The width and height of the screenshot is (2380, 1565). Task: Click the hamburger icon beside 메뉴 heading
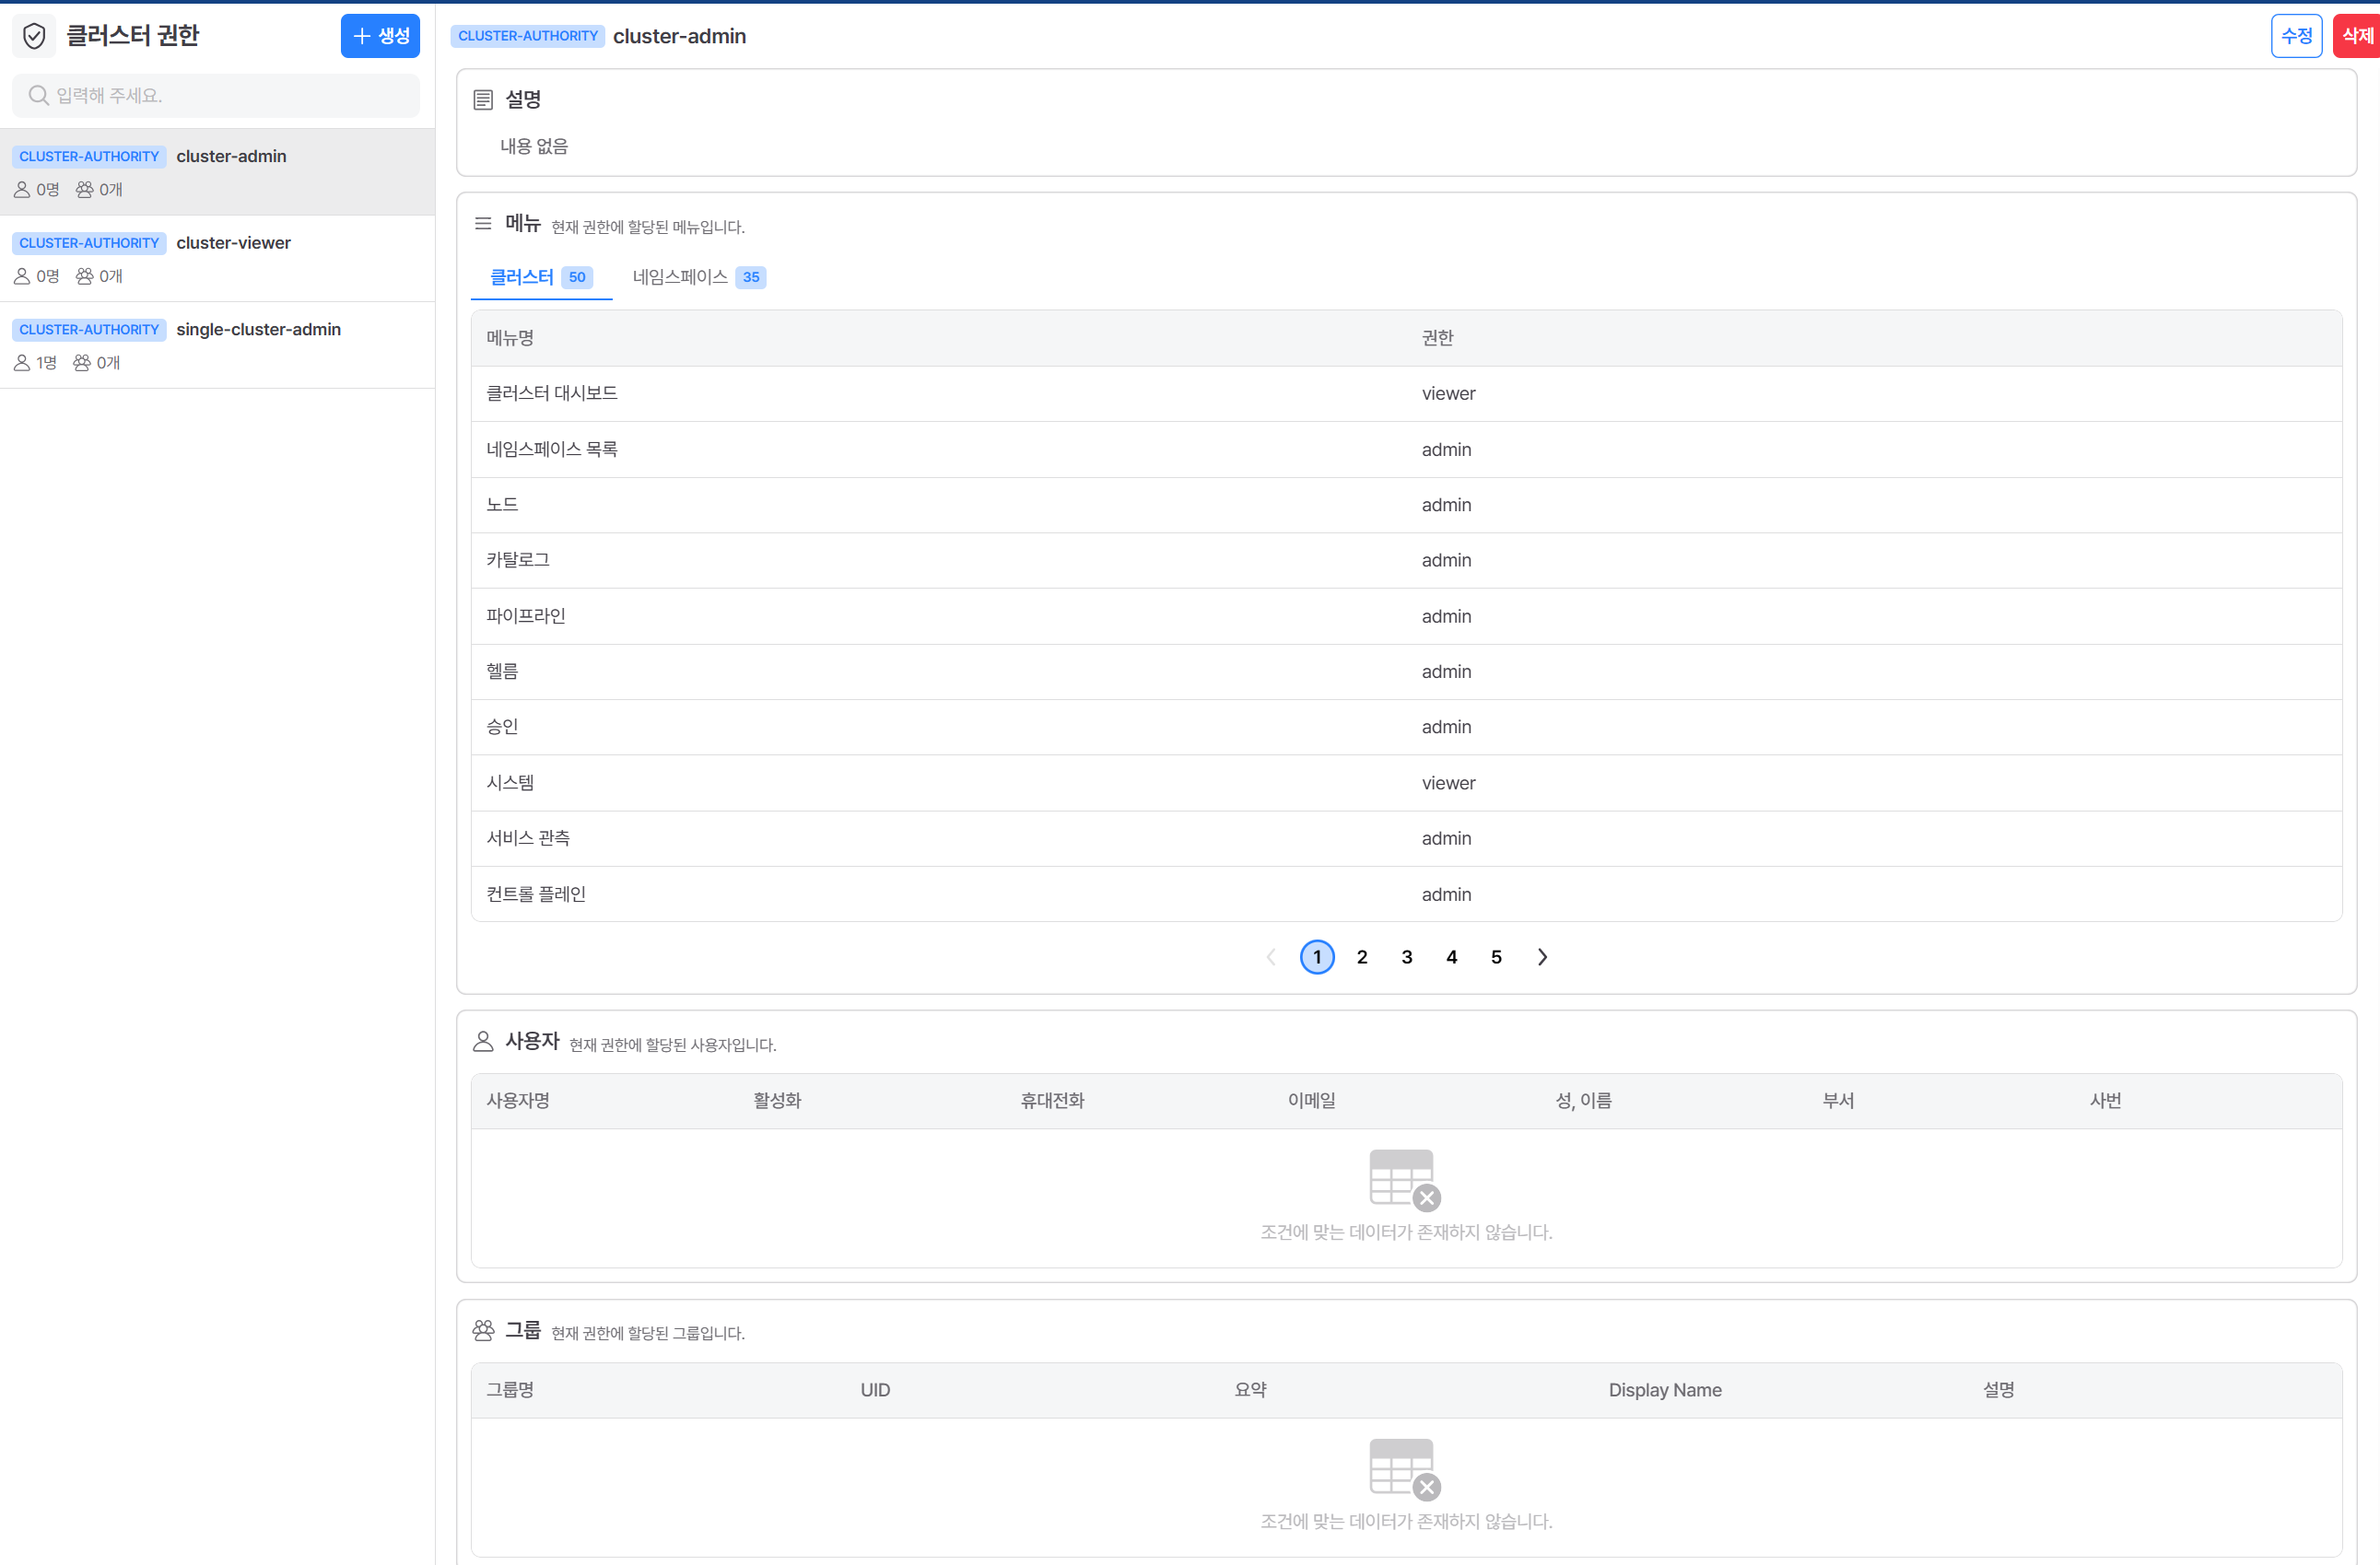point(483,223)
